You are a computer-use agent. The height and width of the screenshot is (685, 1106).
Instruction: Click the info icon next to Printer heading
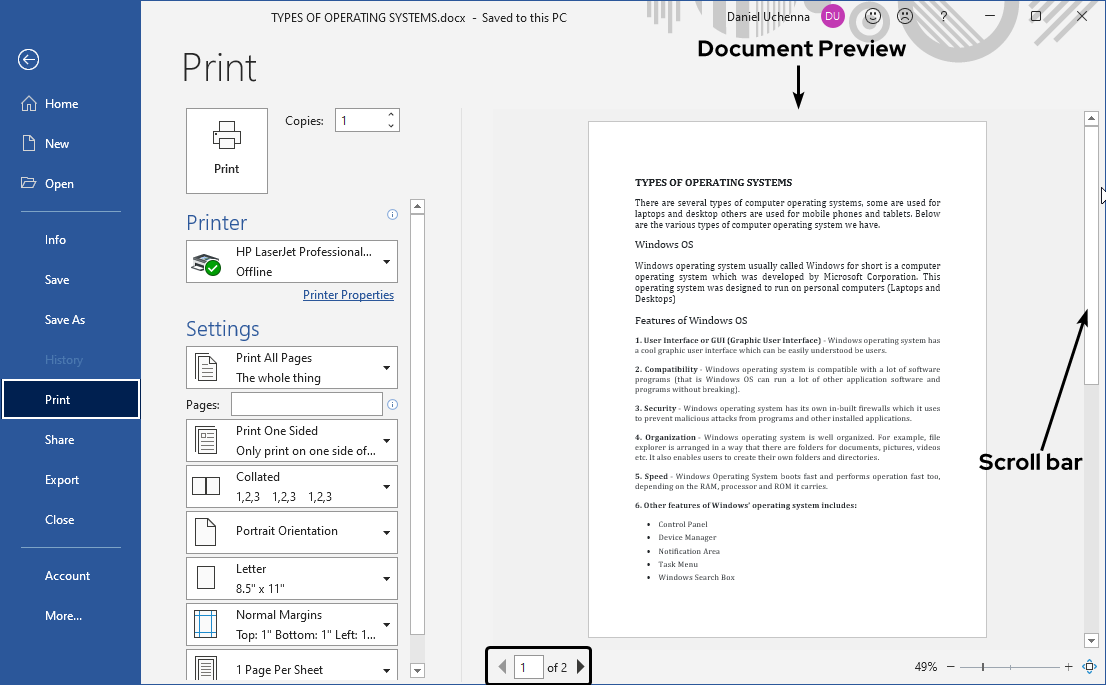[393, 214]
